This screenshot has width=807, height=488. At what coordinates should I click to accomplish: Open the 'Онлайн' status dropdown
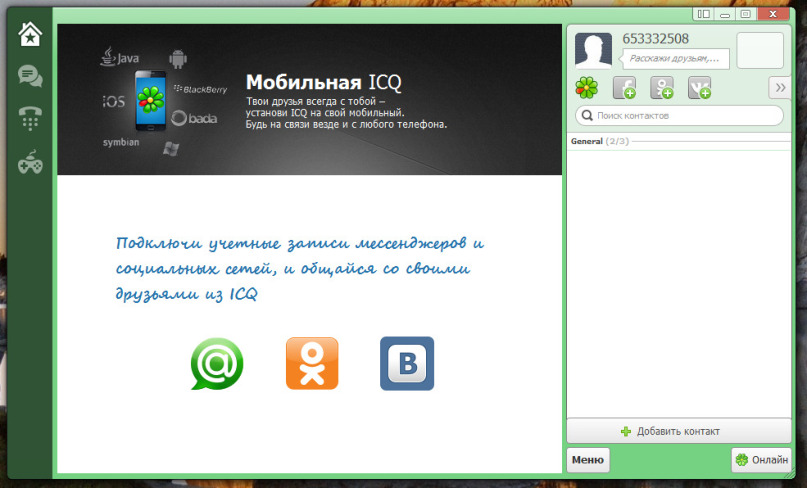point(762,460)
